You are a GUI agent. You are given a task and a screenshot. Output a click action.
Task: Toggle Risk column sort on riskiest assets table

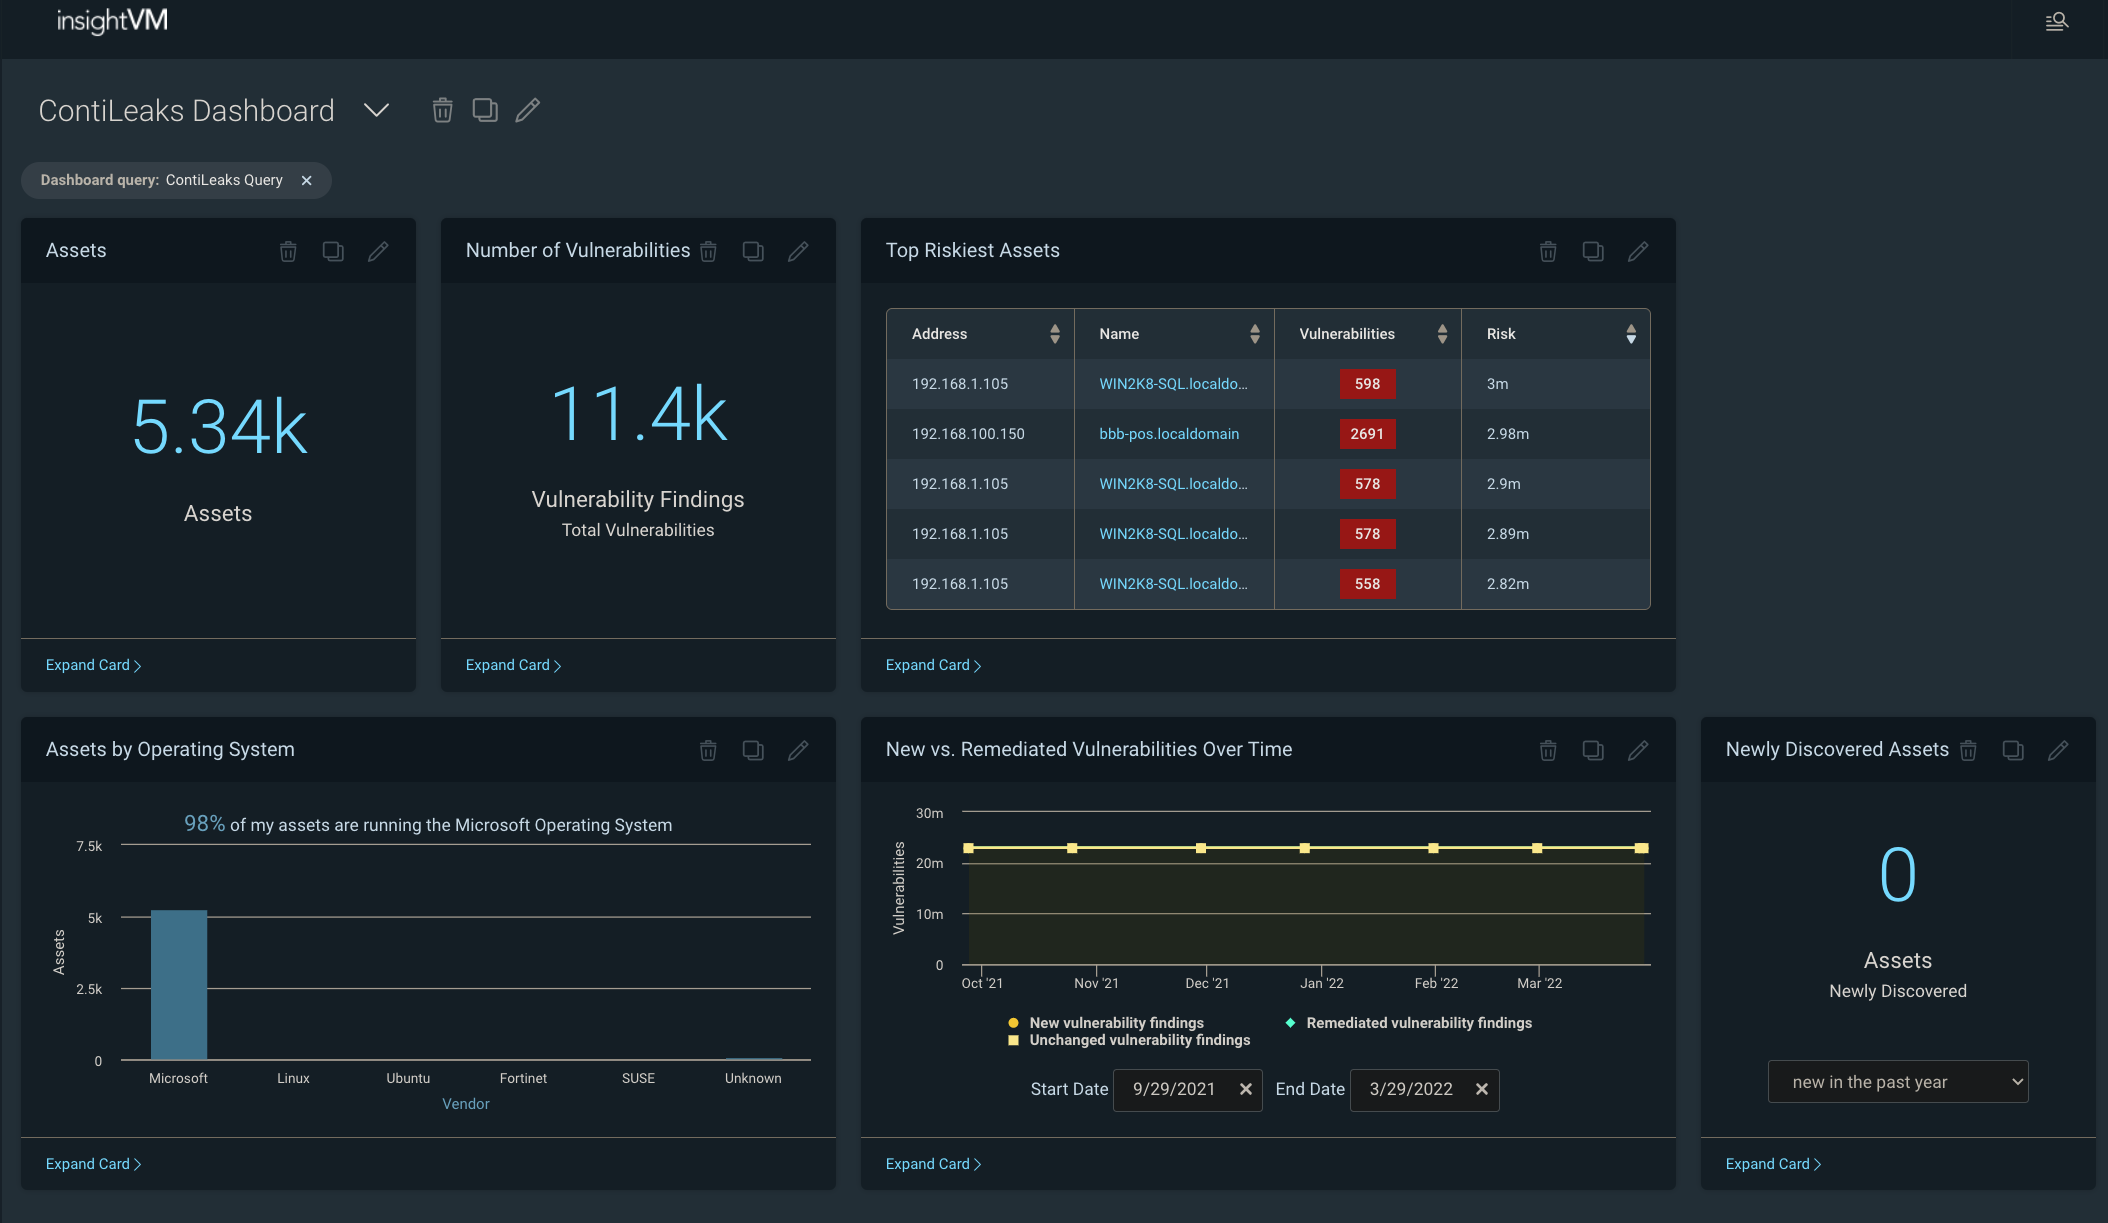click(x=1632, y=333)
